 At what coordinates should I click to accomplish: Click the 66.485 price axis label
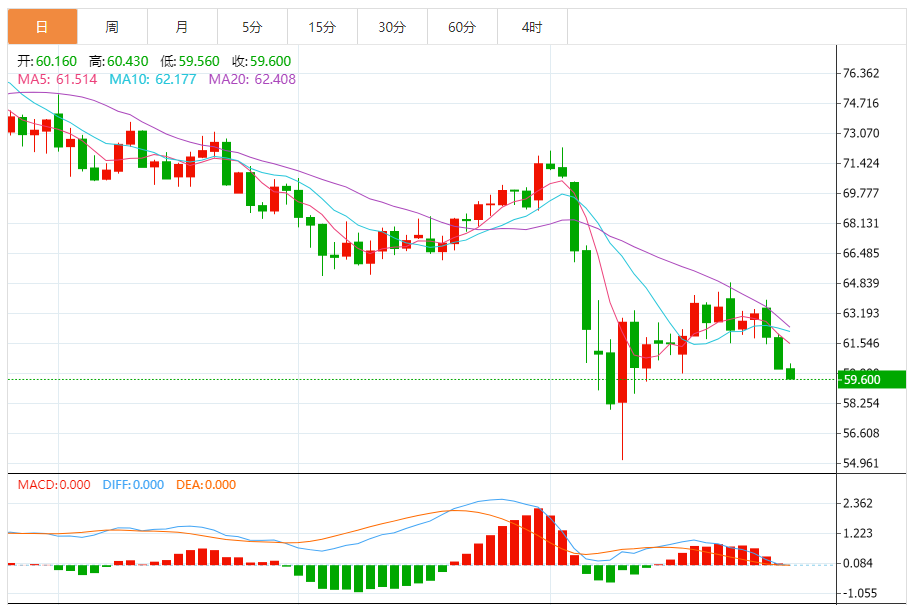click(861, 253)
